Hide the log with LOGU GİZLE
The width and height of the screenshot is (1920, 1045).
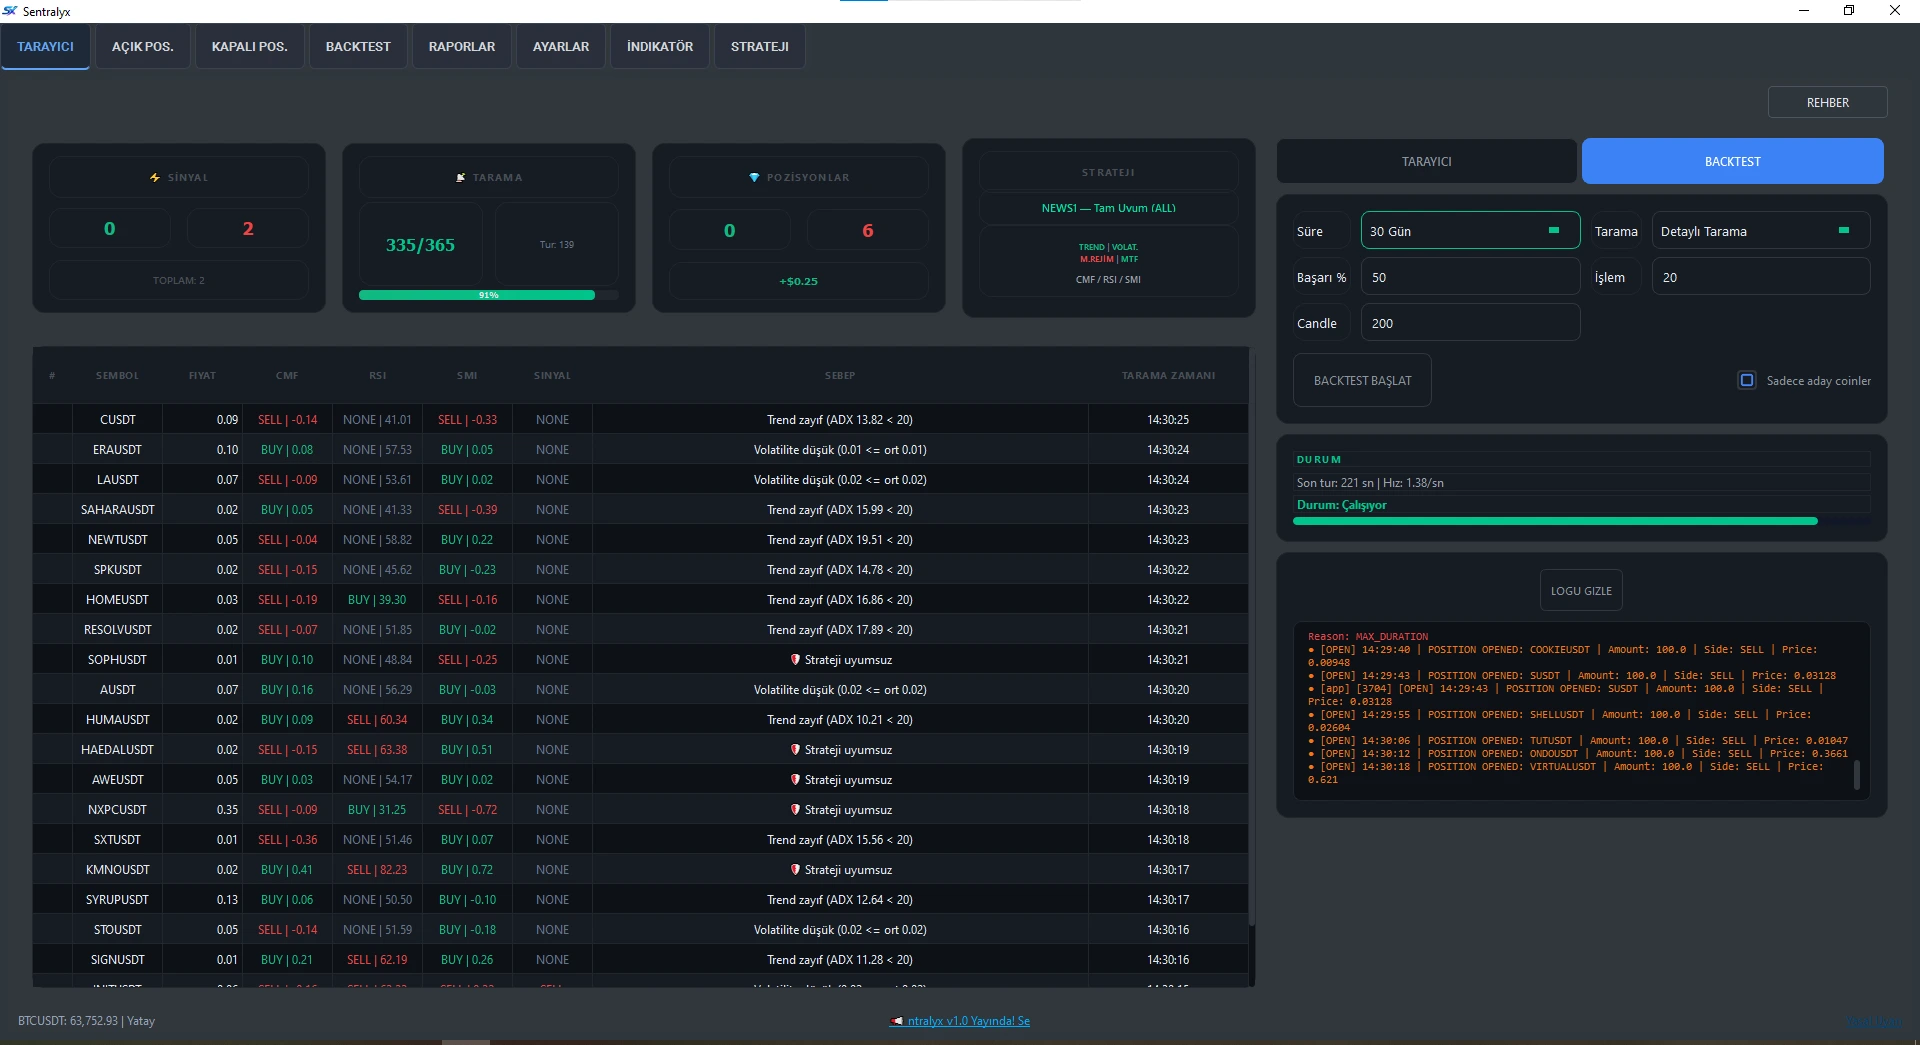(x=1581, y=591)
